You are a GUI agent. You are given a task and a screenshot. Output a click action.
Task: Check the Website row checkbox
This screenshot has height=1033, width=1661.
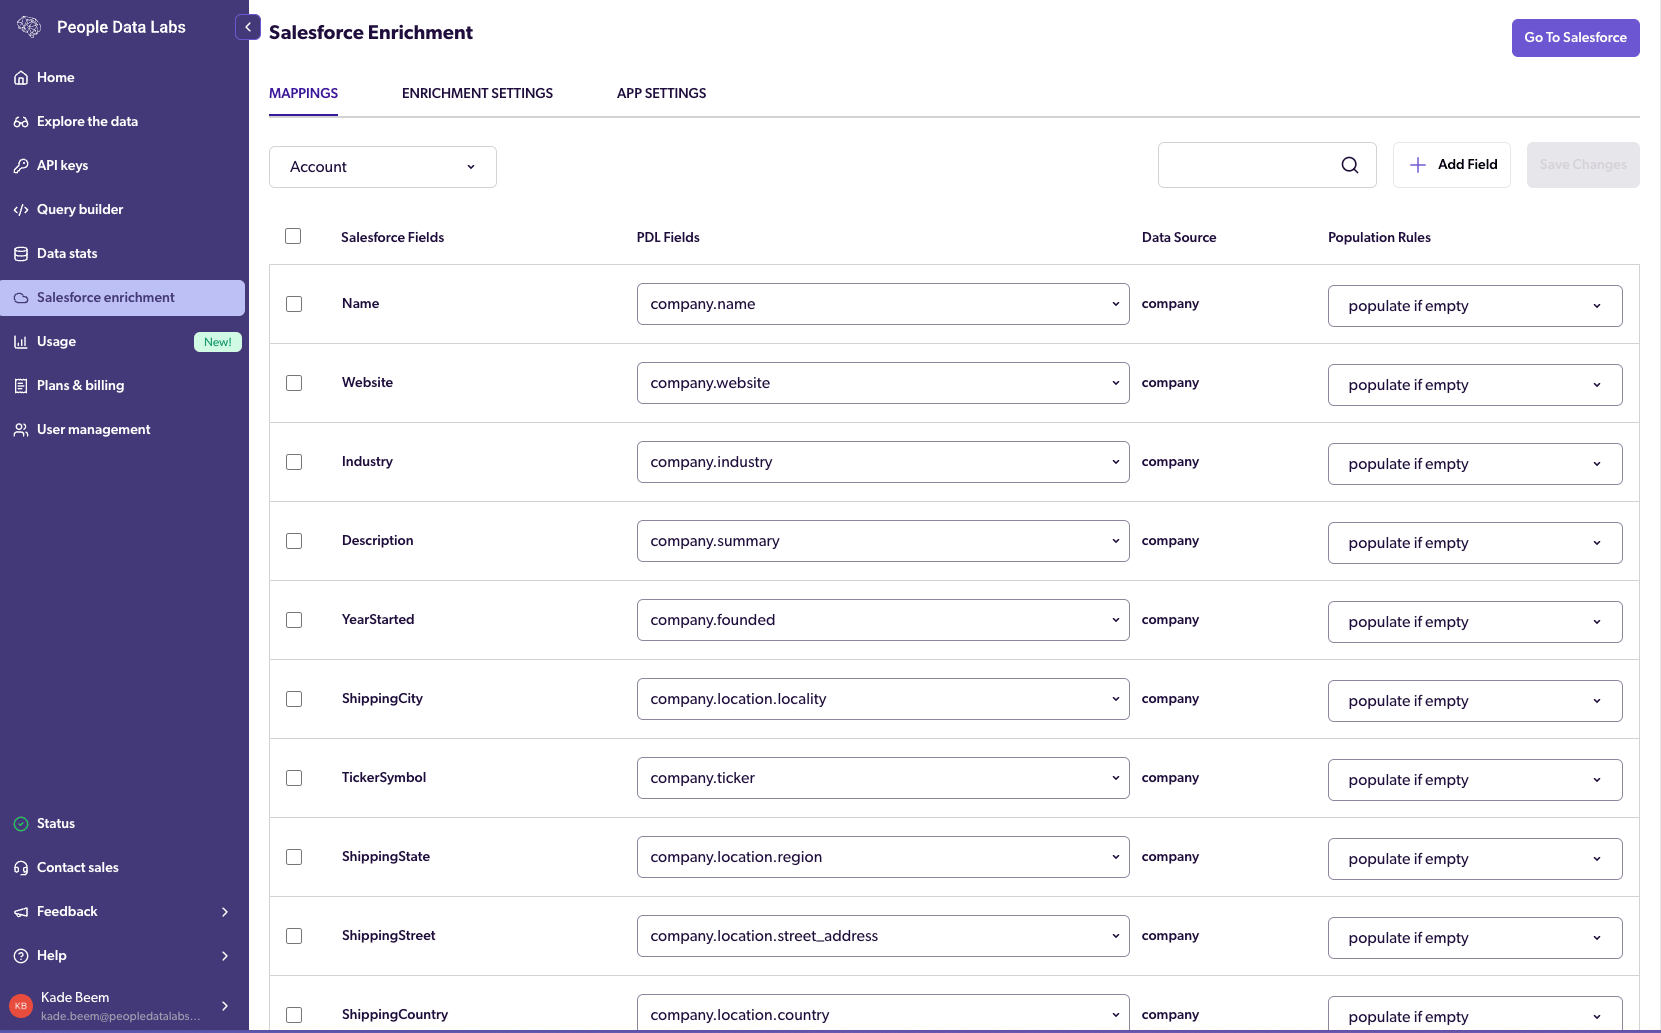[x=294, y=383]
